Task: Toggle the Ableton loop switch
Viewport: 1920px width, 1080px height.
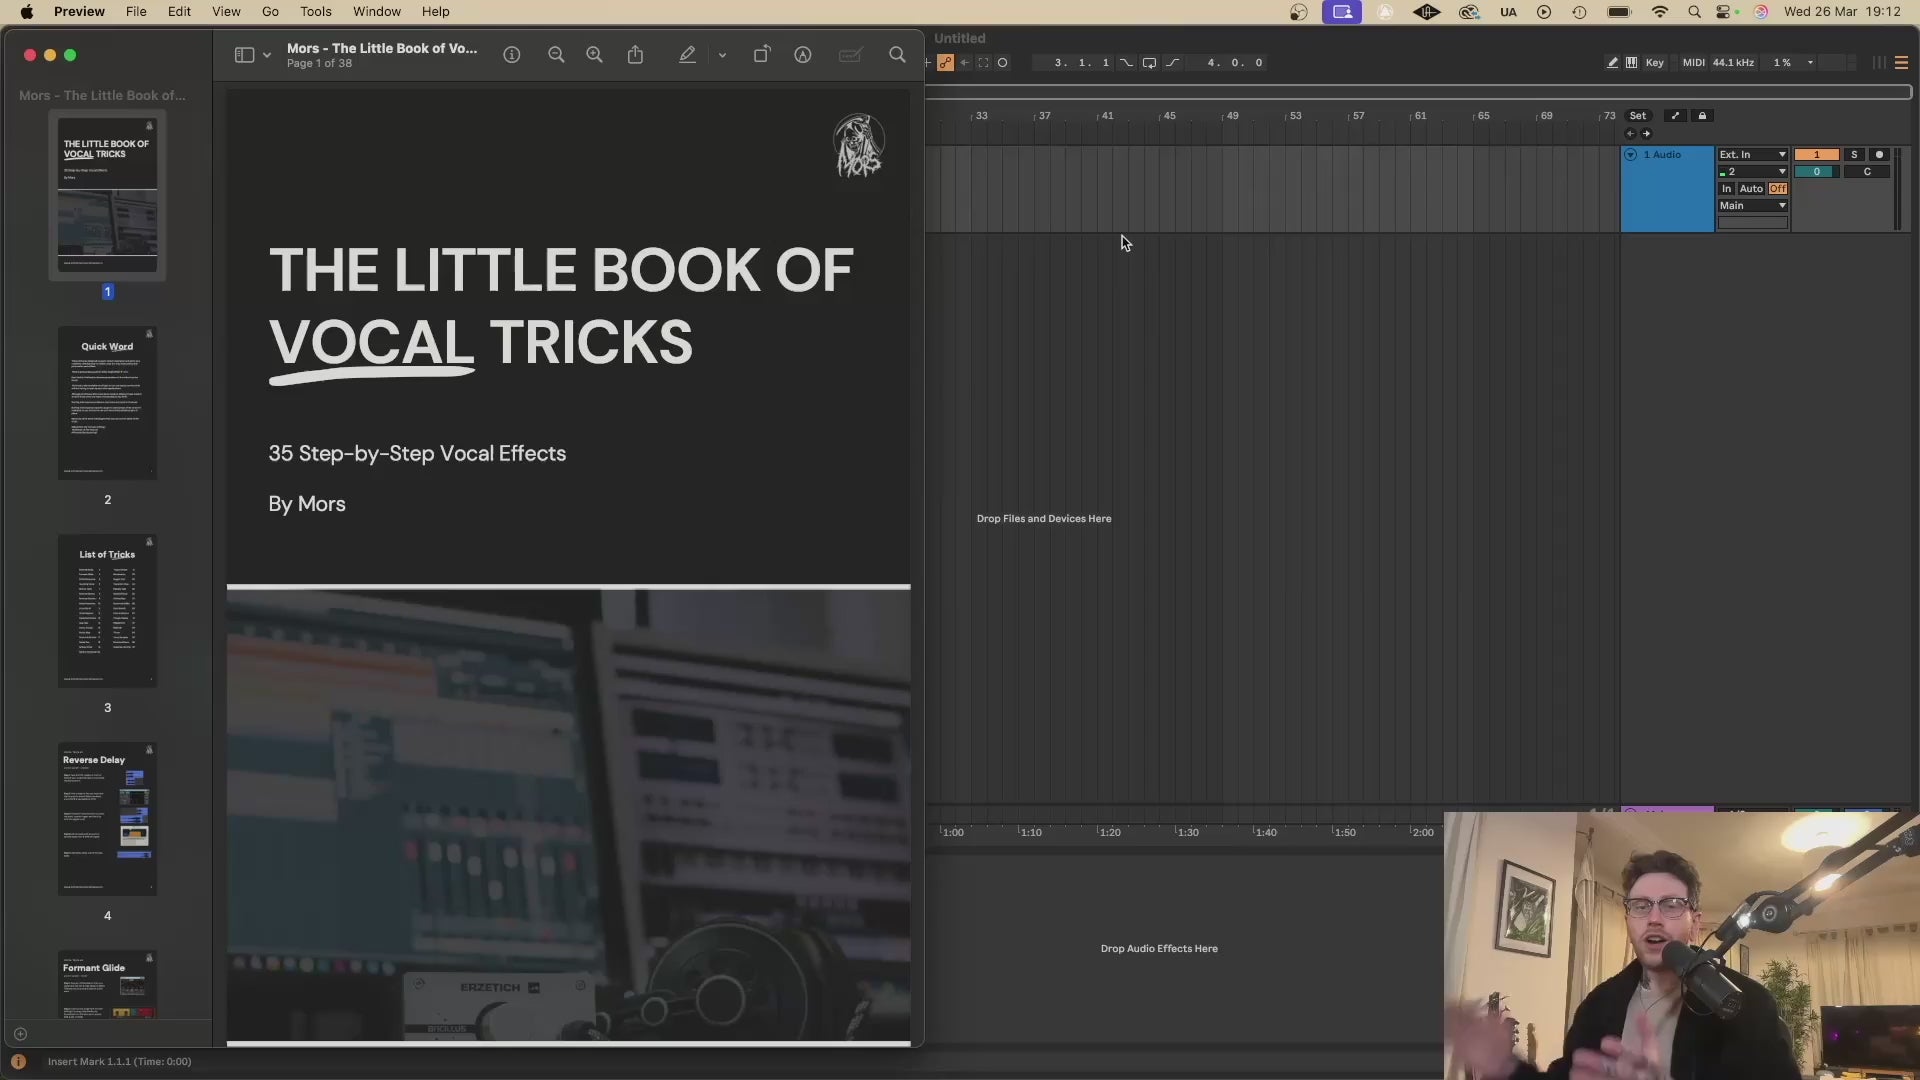Action: (x=1149, y=62)
